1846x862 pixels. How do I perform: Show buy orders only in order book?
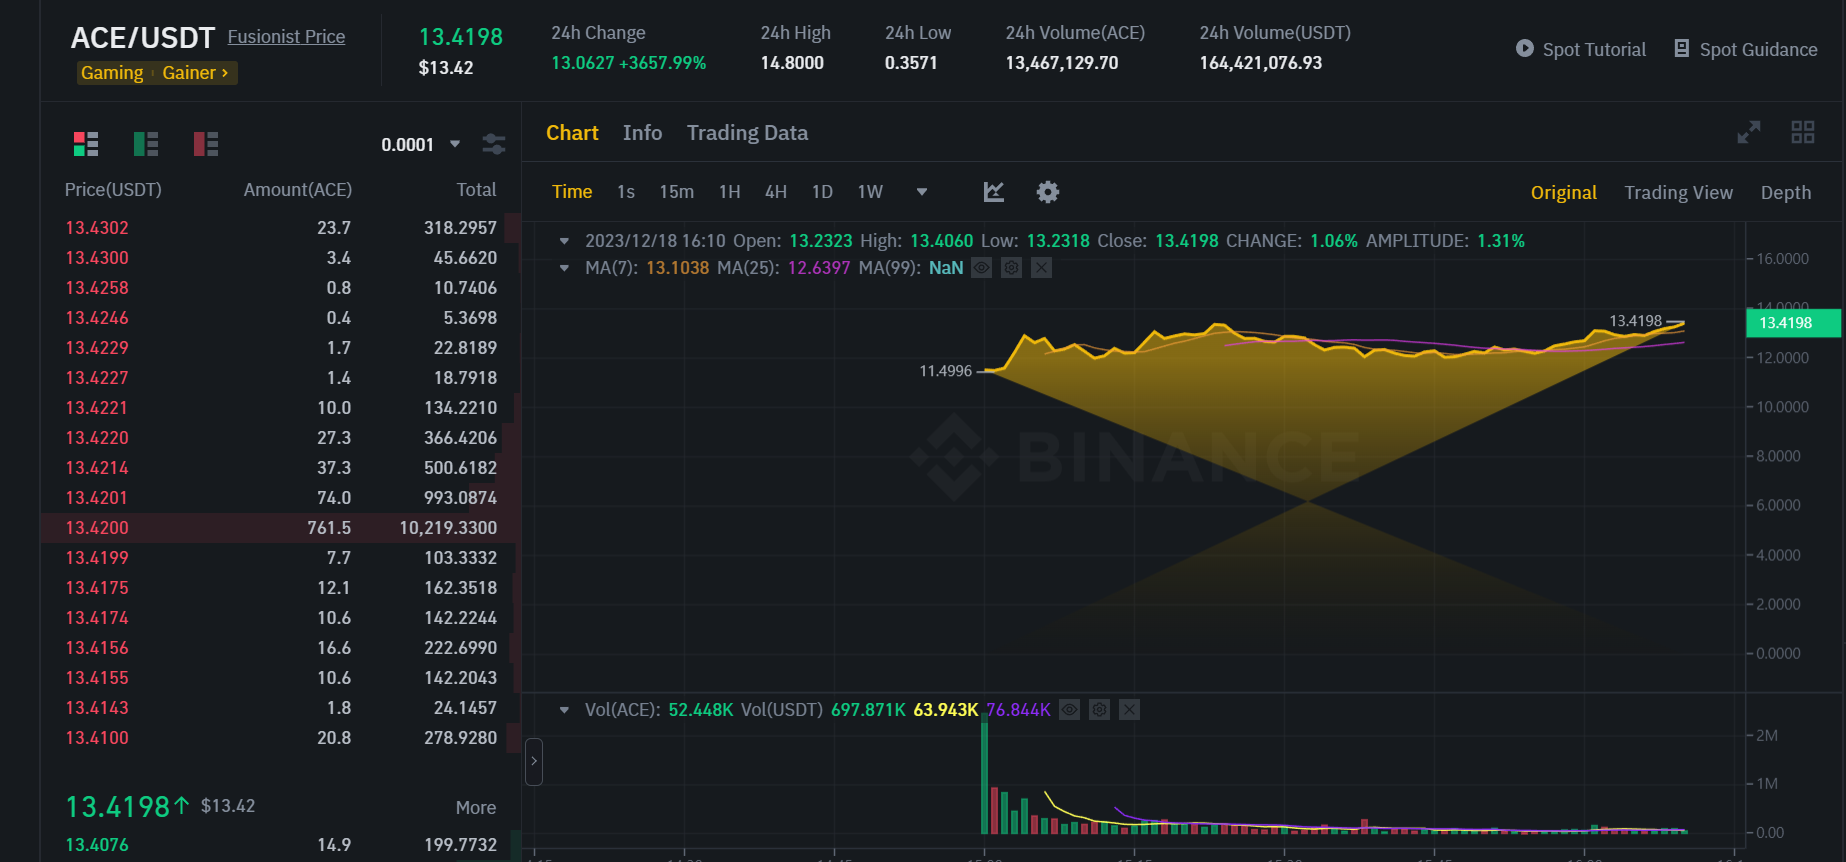tap(146, 144)
